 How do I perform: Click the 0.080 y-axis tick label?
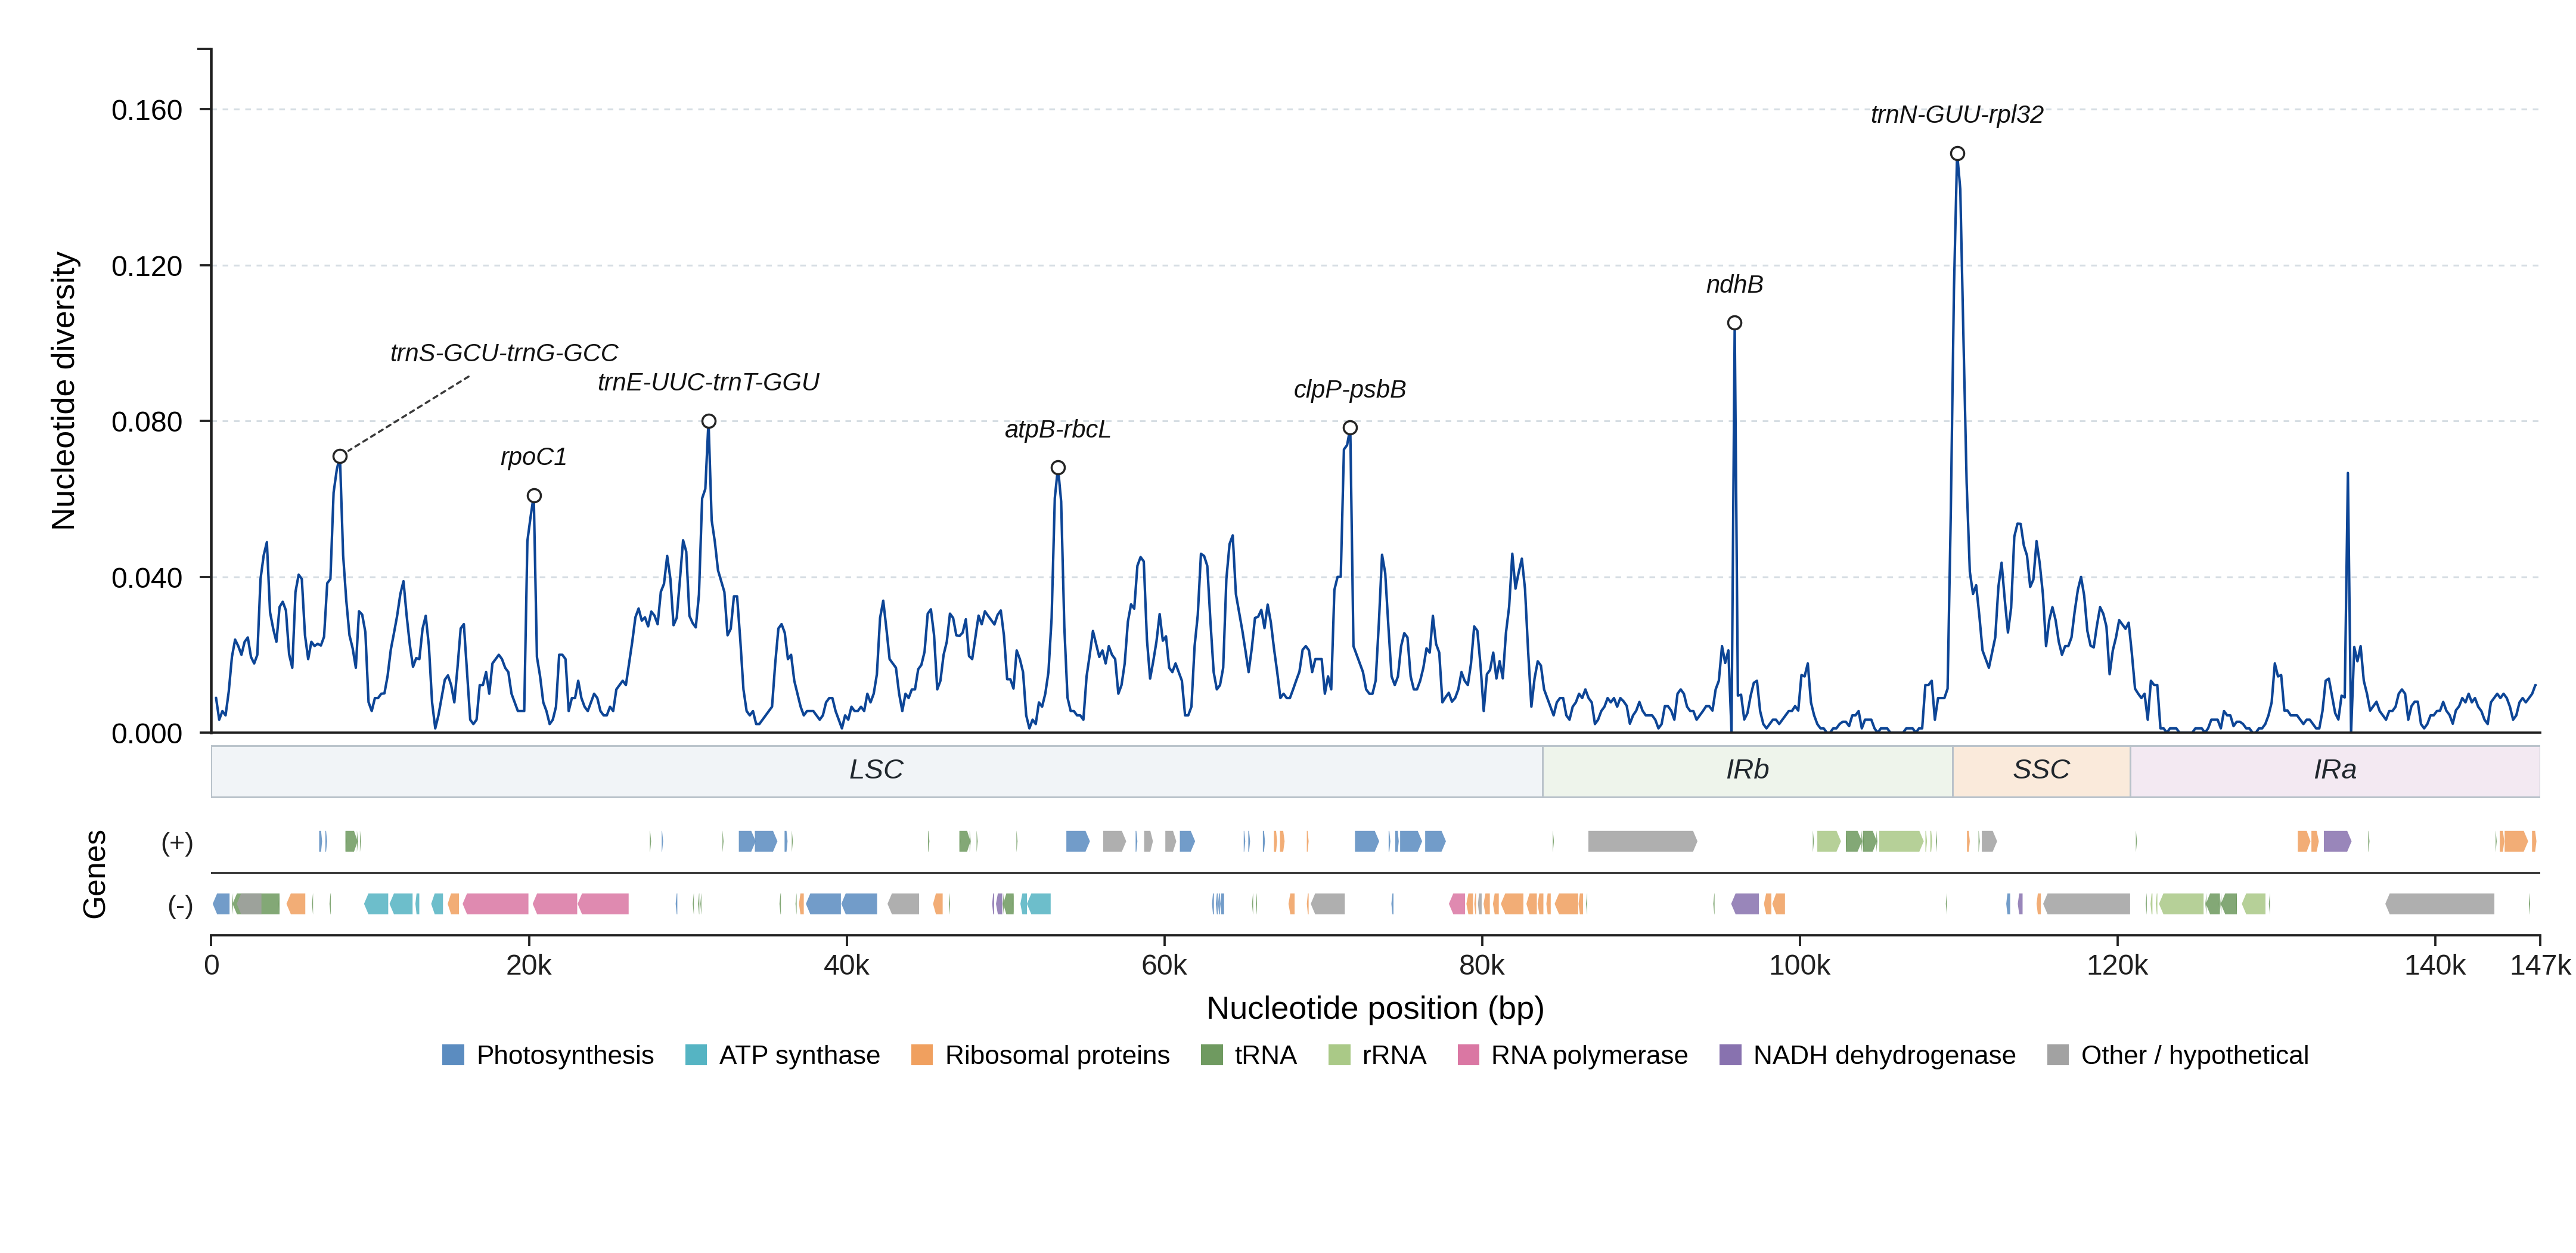(x=147, y=422)
